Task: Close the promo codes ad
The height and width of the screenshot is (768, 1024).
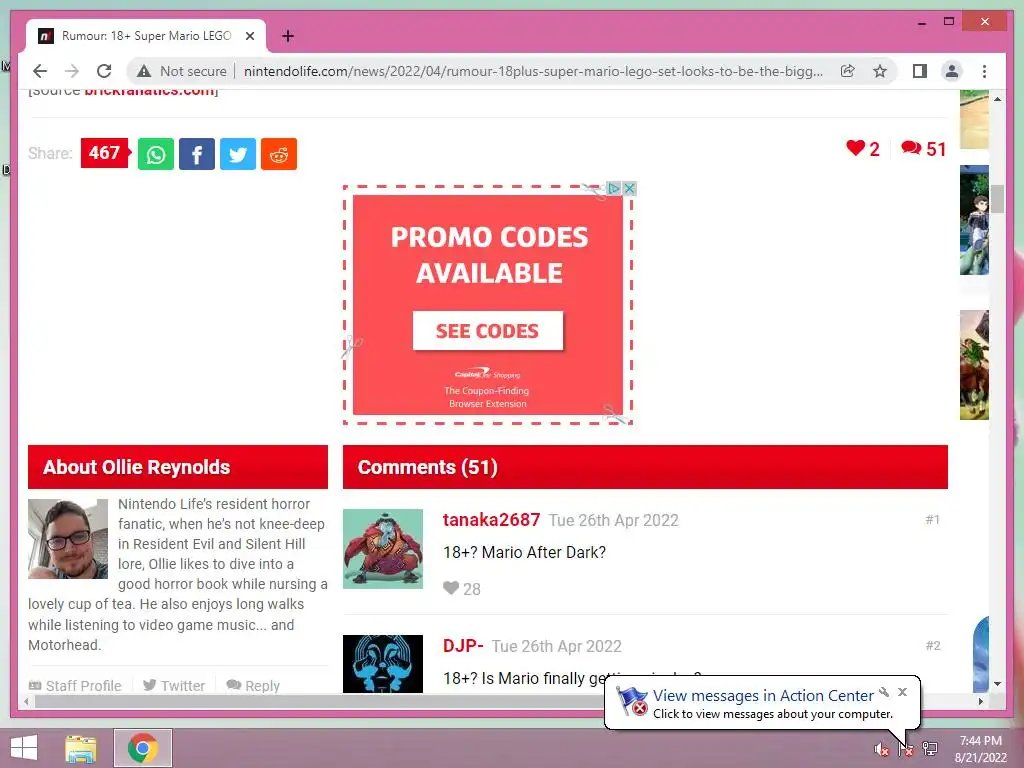Action: (629, 189)
